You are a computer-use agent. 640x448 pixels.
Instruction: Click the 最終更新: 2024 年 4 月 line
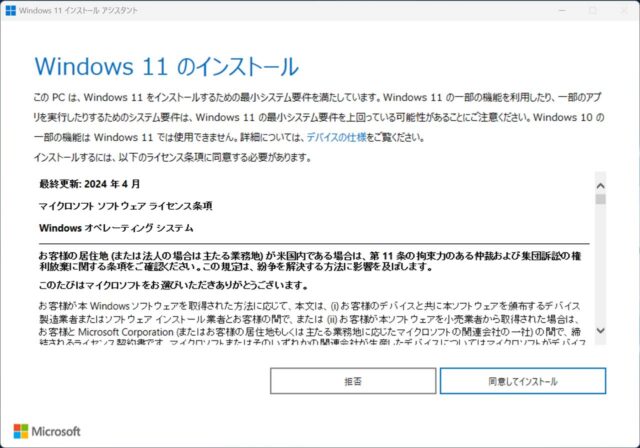click(84, 186)
